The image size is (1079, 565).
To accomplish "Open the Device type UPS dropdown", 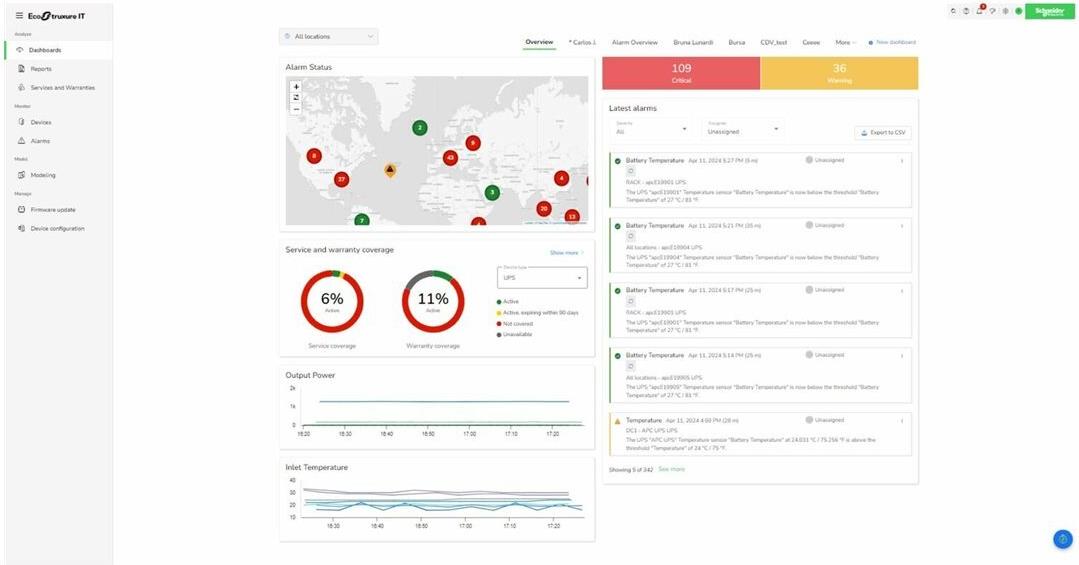I will pos(542,277).
